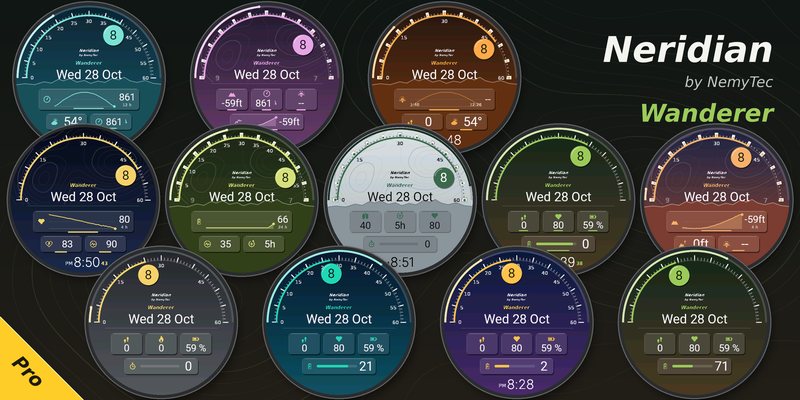
Task: Tap heart 80 tile on purple 8:28 face
Action: 516,344
